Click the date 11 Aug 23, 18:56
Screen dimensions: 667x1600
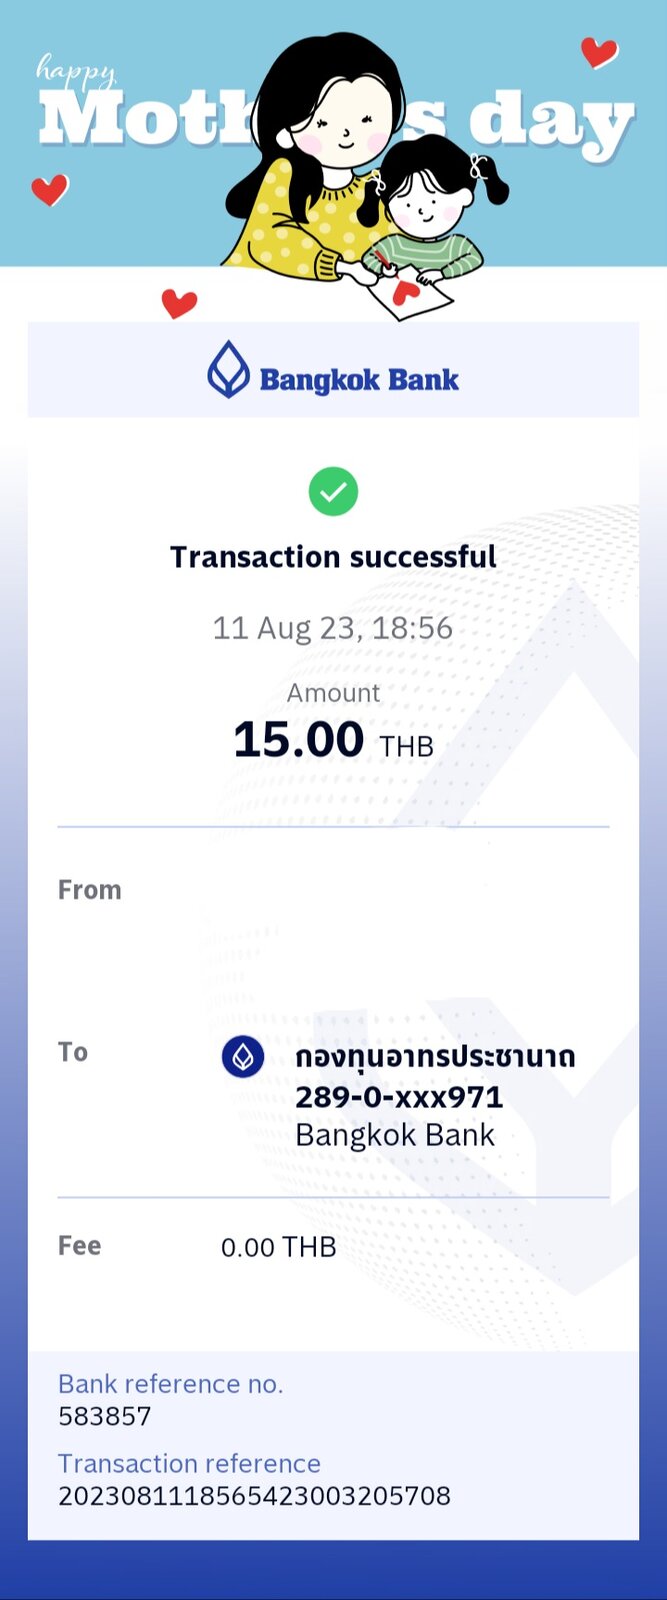333,628
